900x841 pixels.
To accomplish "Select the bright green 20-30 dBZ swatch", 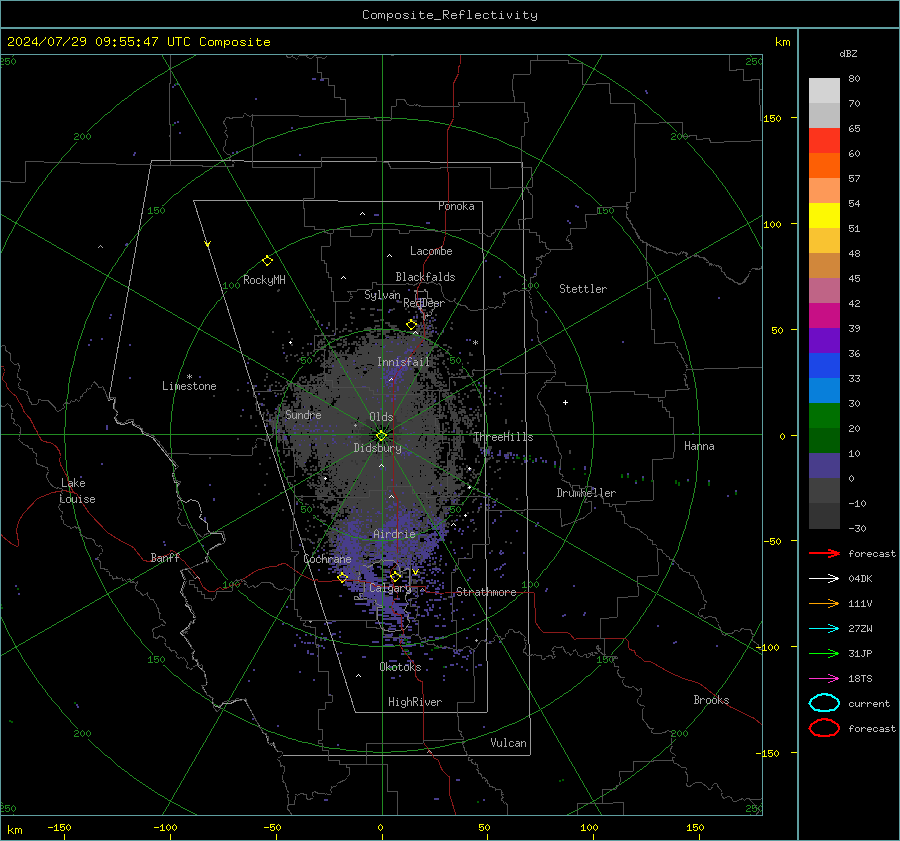I will (824, 416).
